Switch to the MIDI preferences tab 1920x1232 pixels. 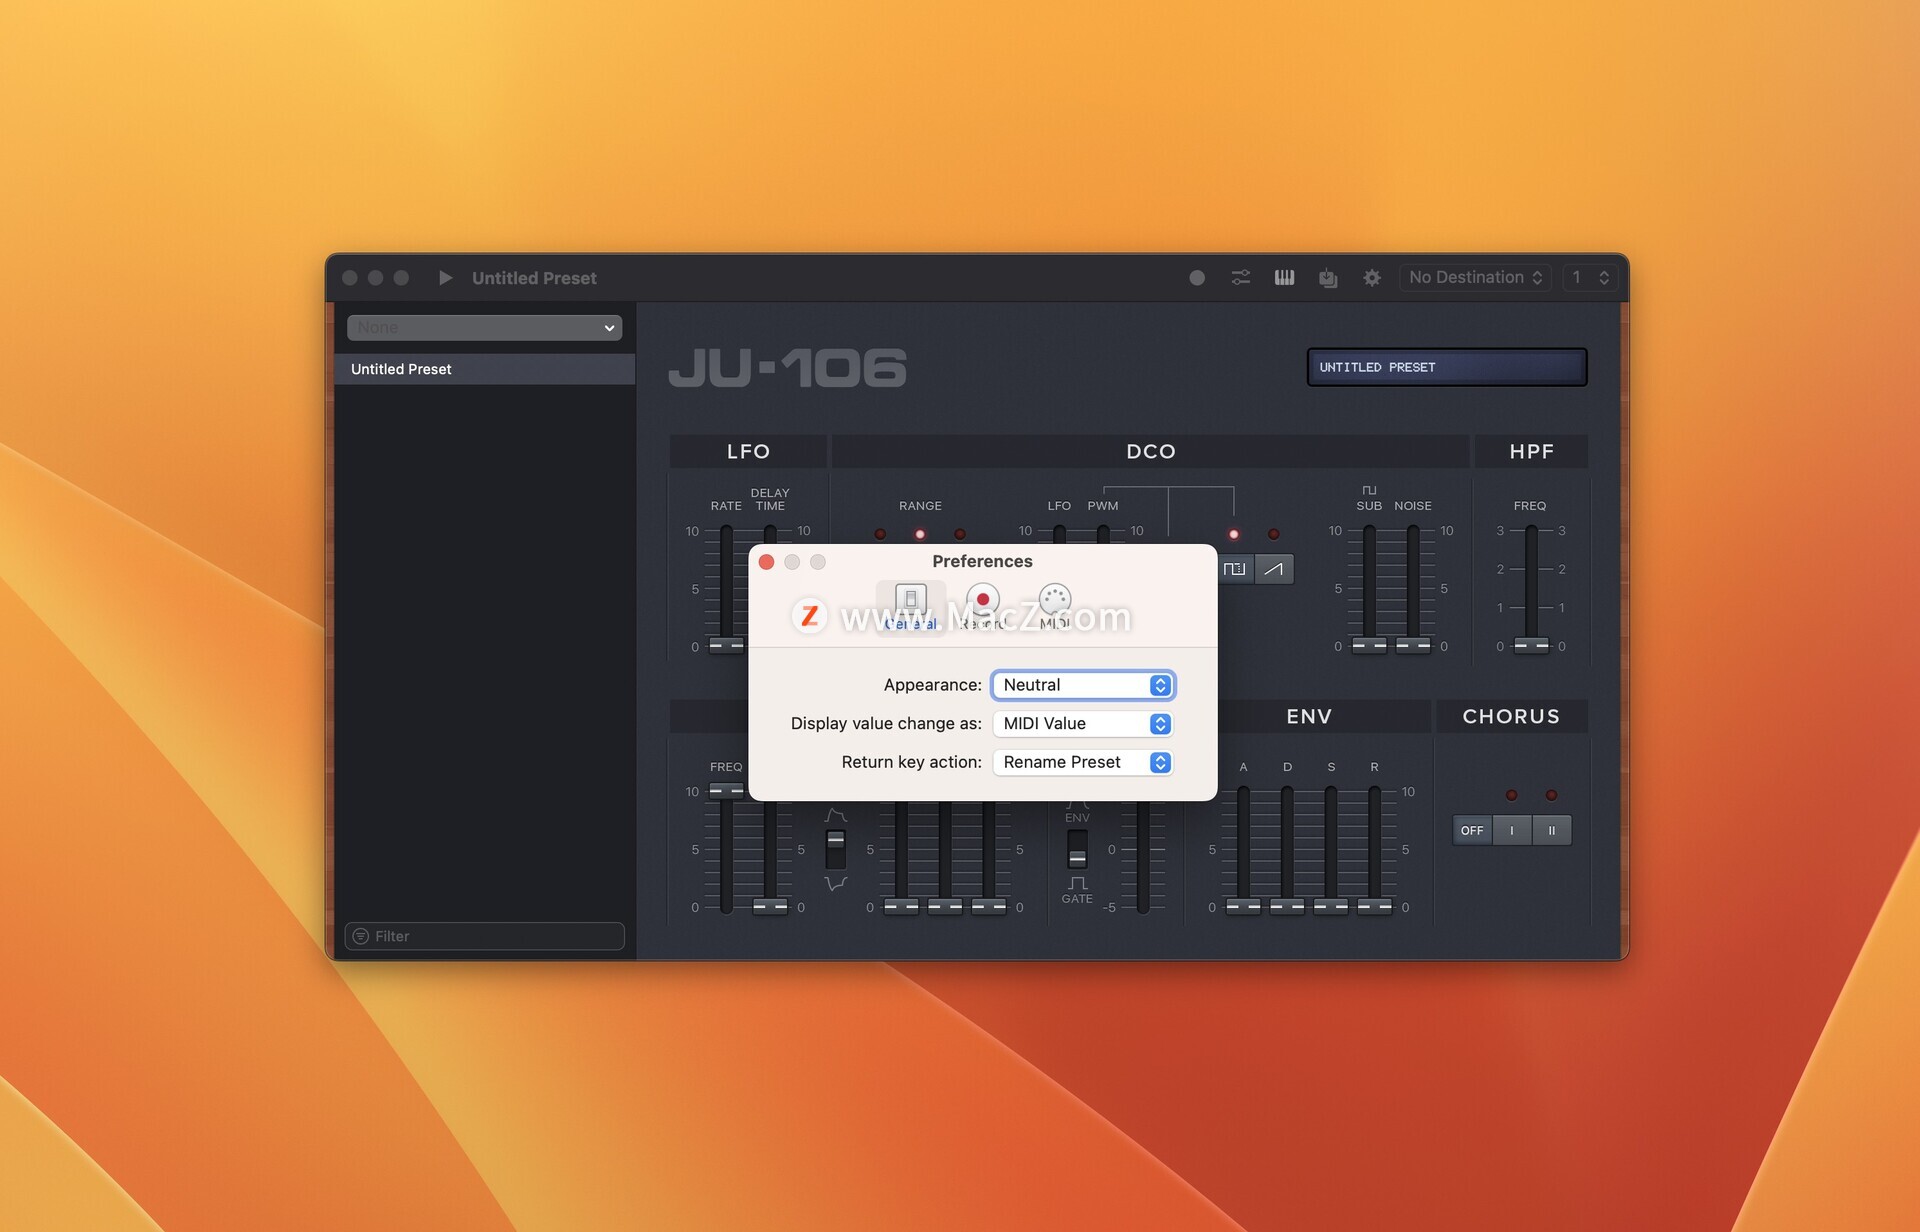point(1055,606)
